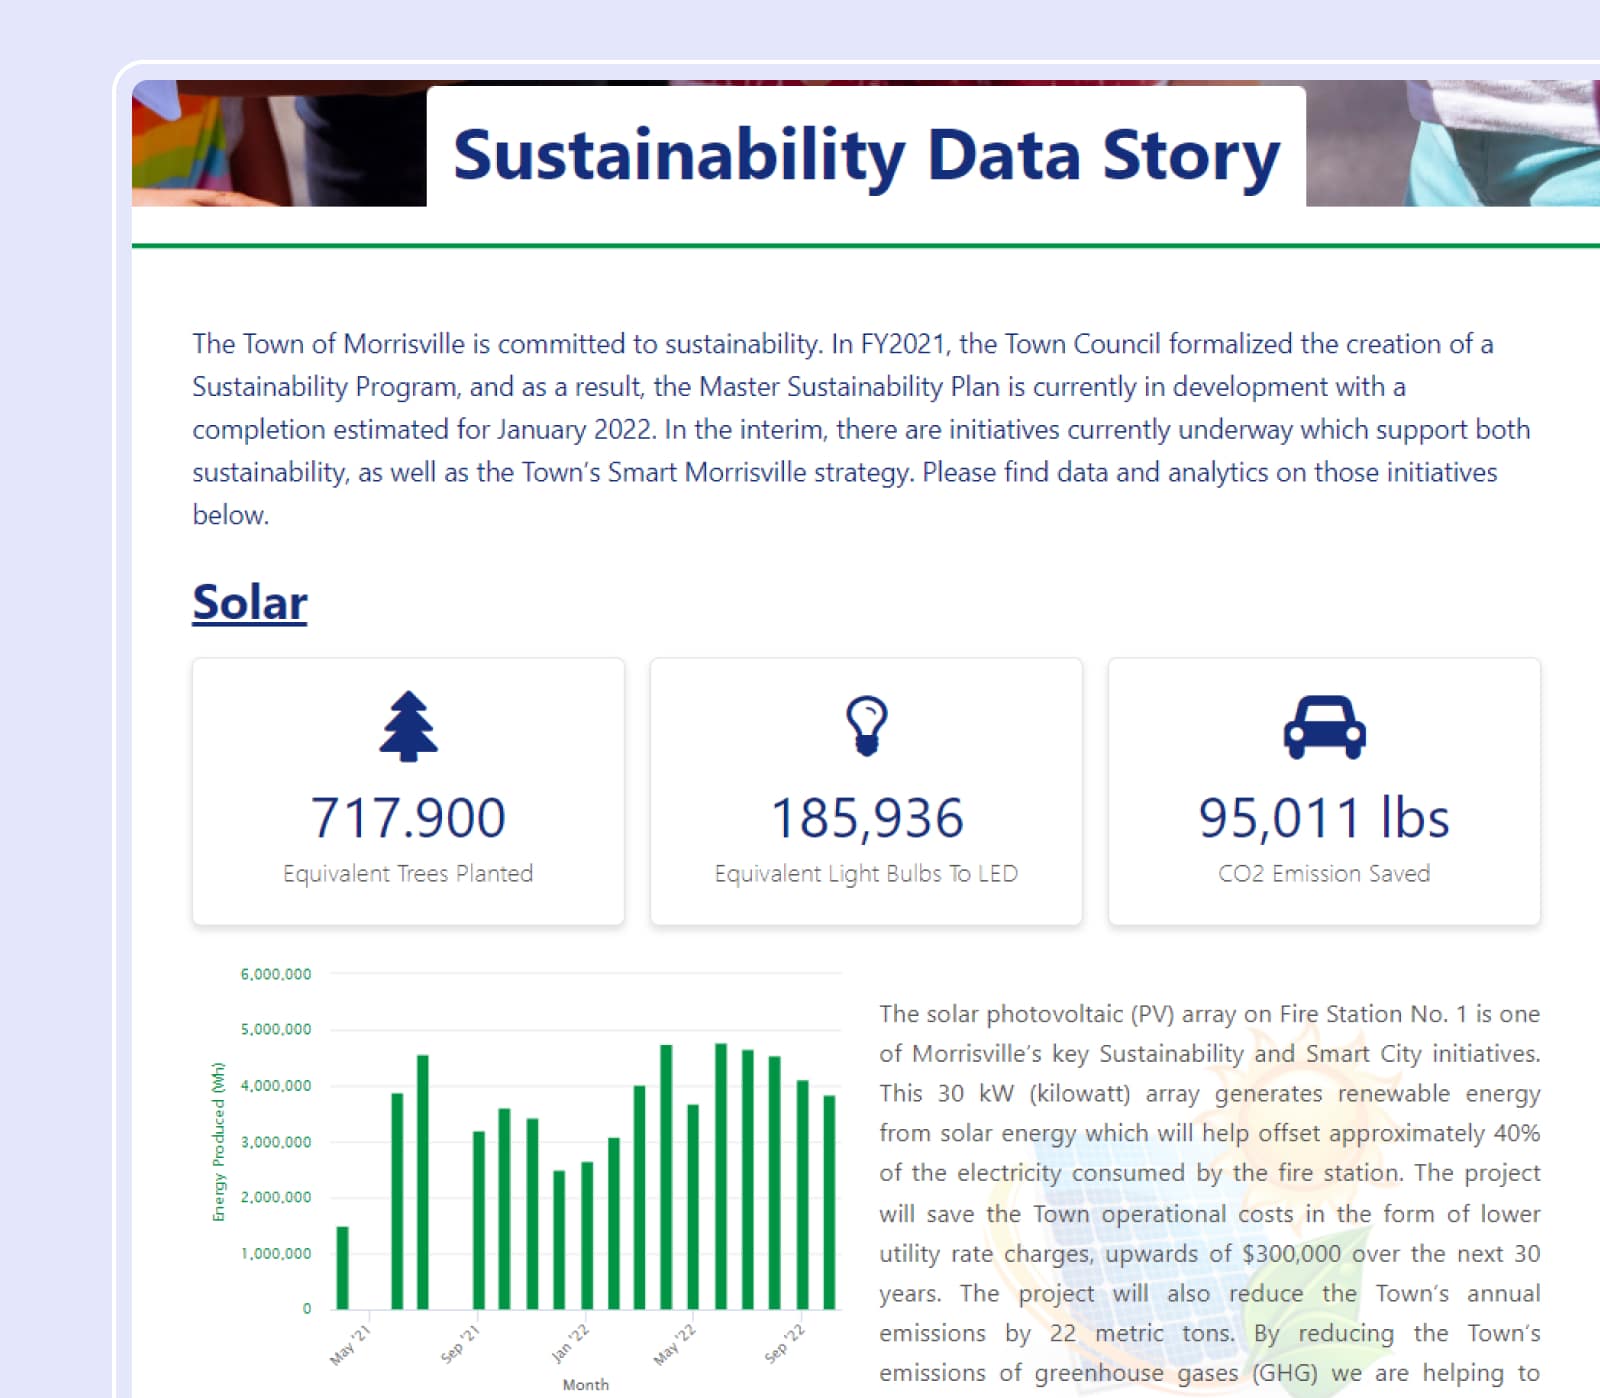Select the 185,936 light bulbs value
The width and height of the screenshot is (1600, 1398).
[x=866, y=818]
